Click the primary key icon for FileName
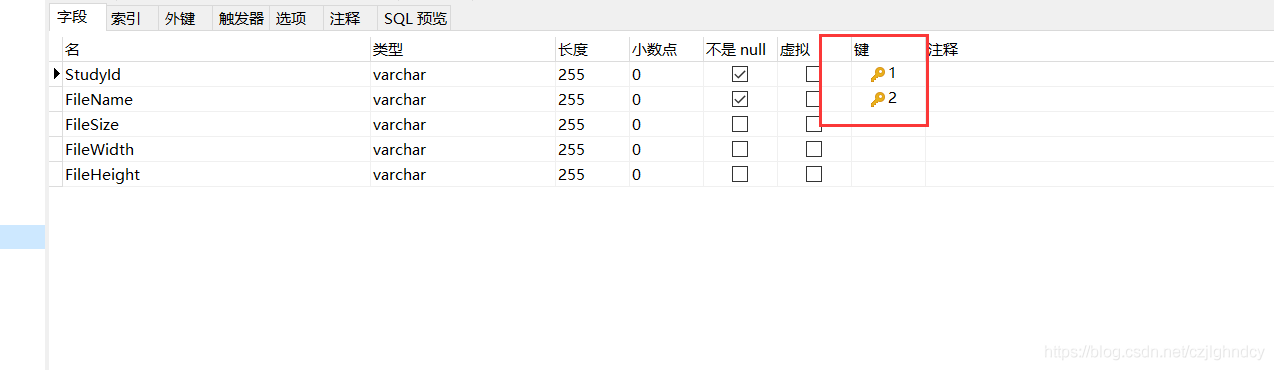 878,99
